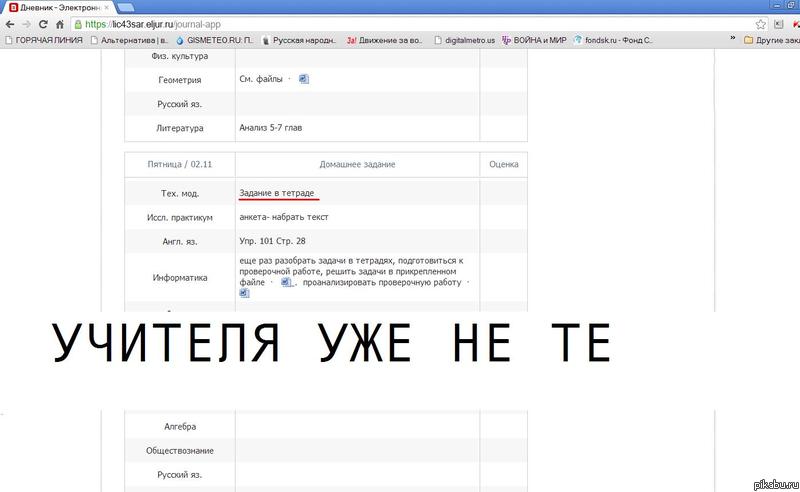Click the browser Forward arrow
800x492 pixels.
[26, 24]
